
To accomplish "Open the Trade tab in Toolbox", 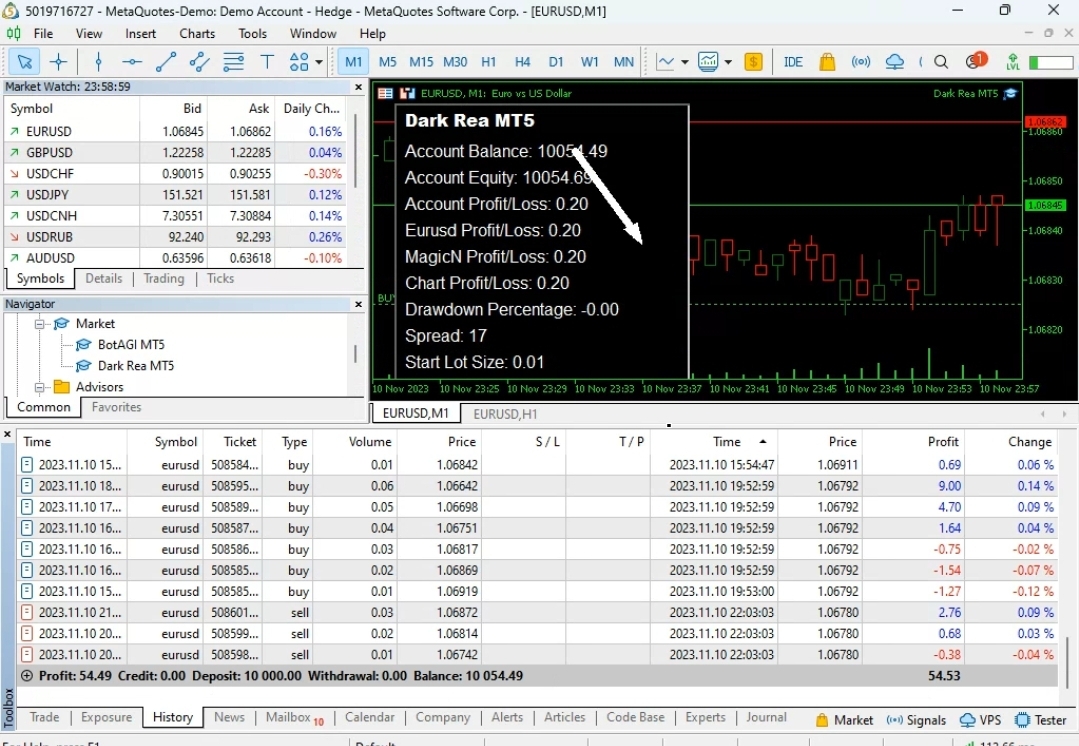I will point(44,717).
